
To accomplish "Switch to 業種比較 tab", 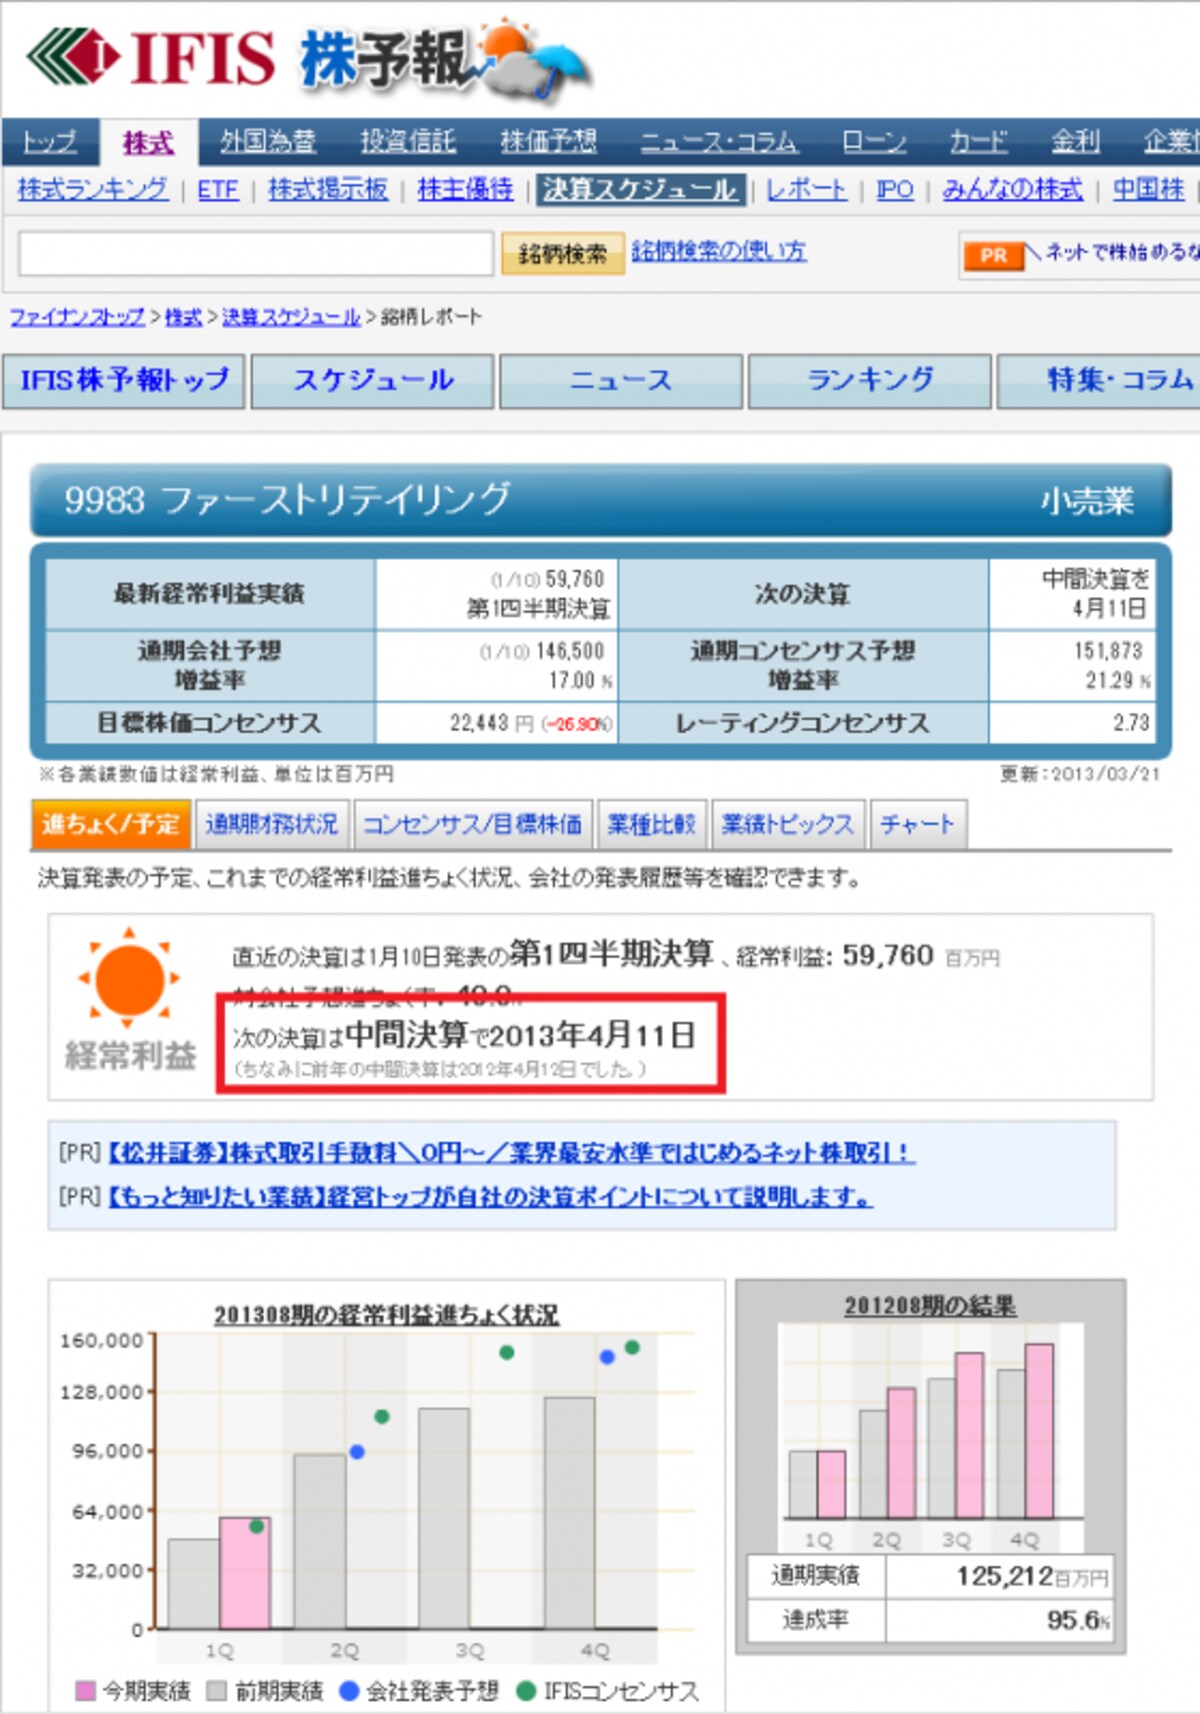I will [x=652, y=824].
